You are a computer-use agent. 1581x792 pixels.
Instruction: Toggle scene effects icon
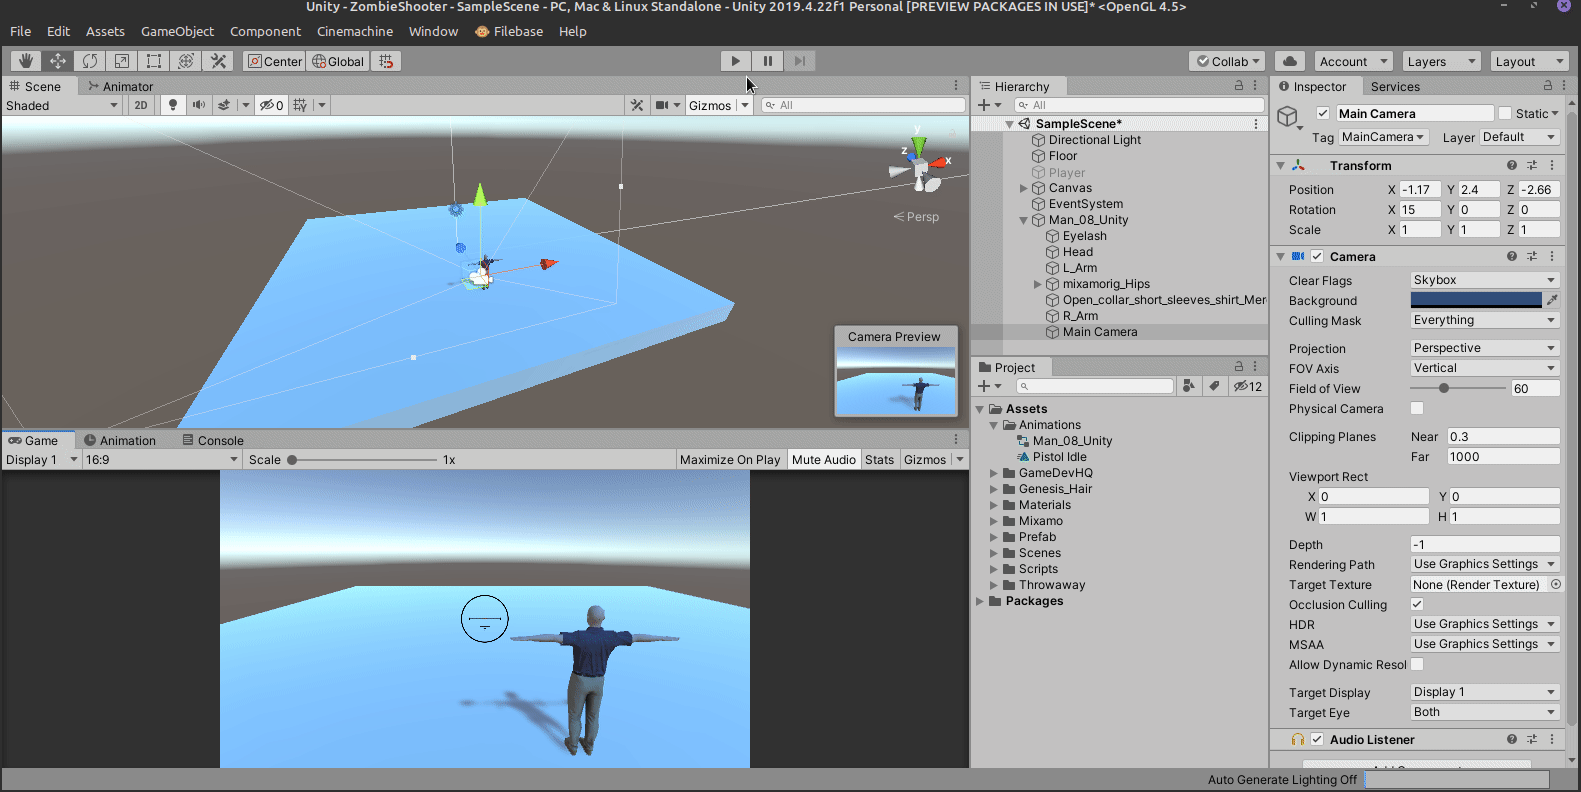(x=225, y=105)
